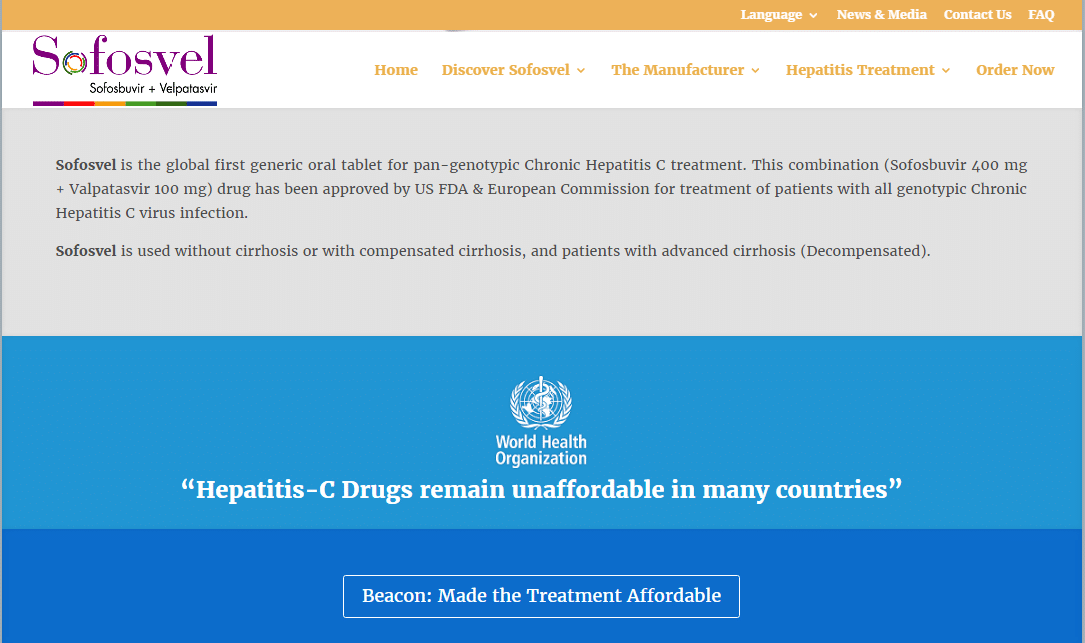Click the quote about Hepatitis-C Drugs unaffordable
Viewport: 1085px width, 643px height.
point(541,489)
